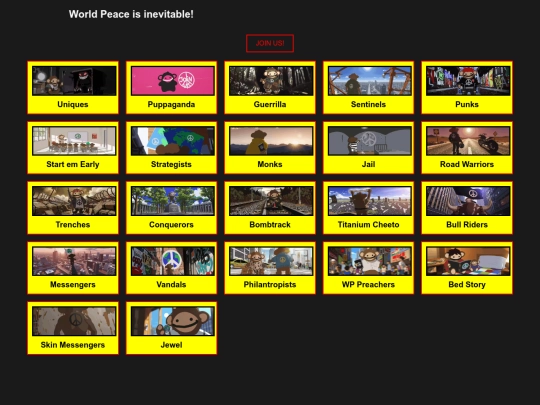Choose the Jewel label
Screen dimensions: 540x405
pos(171,345)
